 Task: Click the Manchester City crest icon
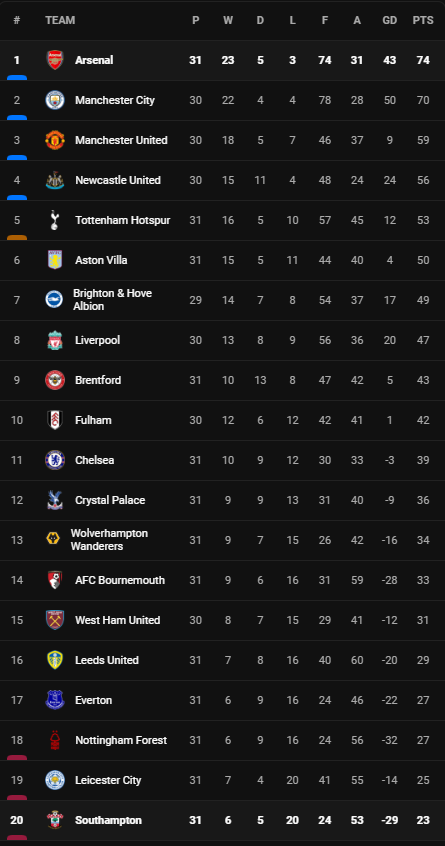tap(54, 100)
